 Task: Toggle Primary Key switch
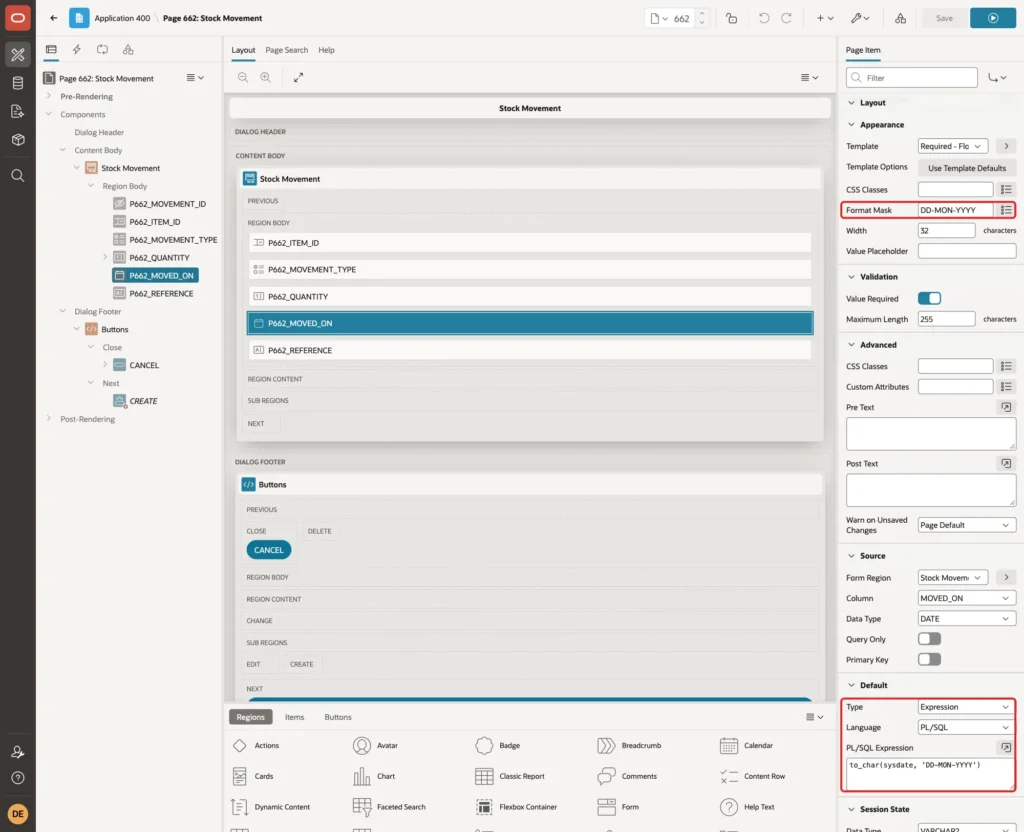coord(929,660)
